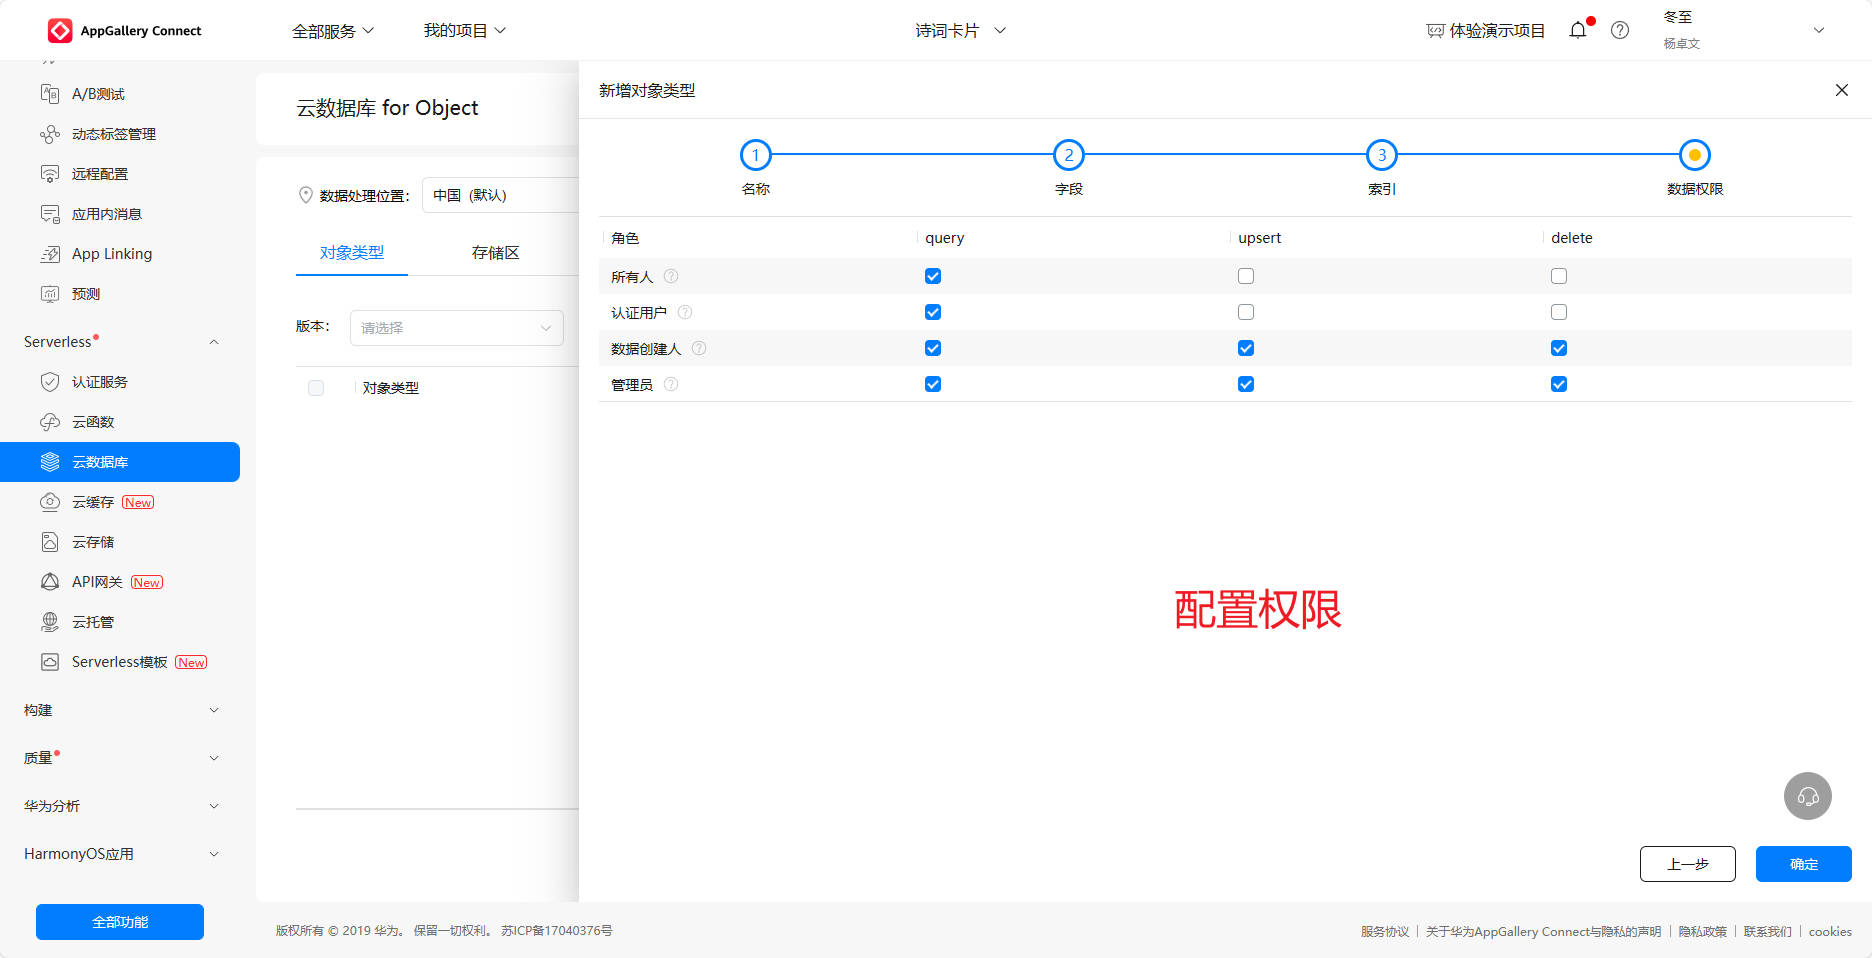Close the 新增对象类型 panel
1872x958 pixels.
[1842, 90]
